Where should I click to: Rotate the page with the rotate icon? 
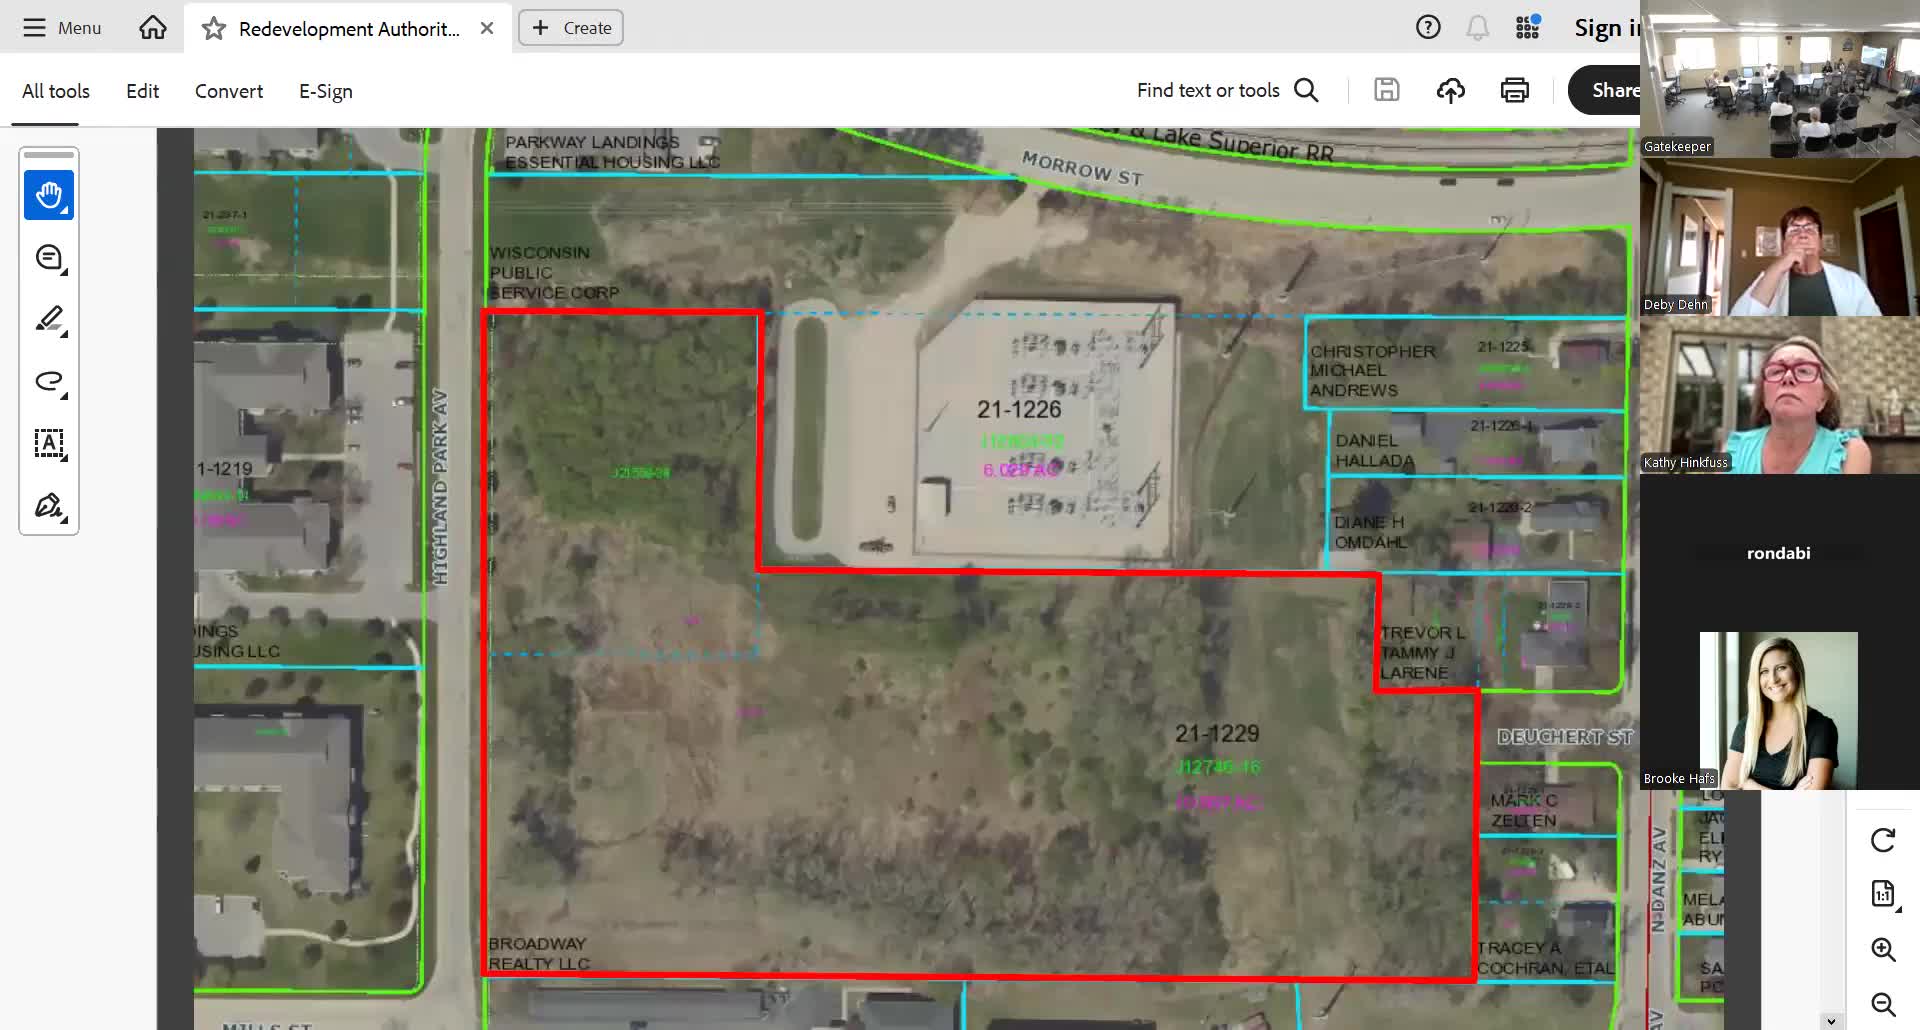[1883, 840]
